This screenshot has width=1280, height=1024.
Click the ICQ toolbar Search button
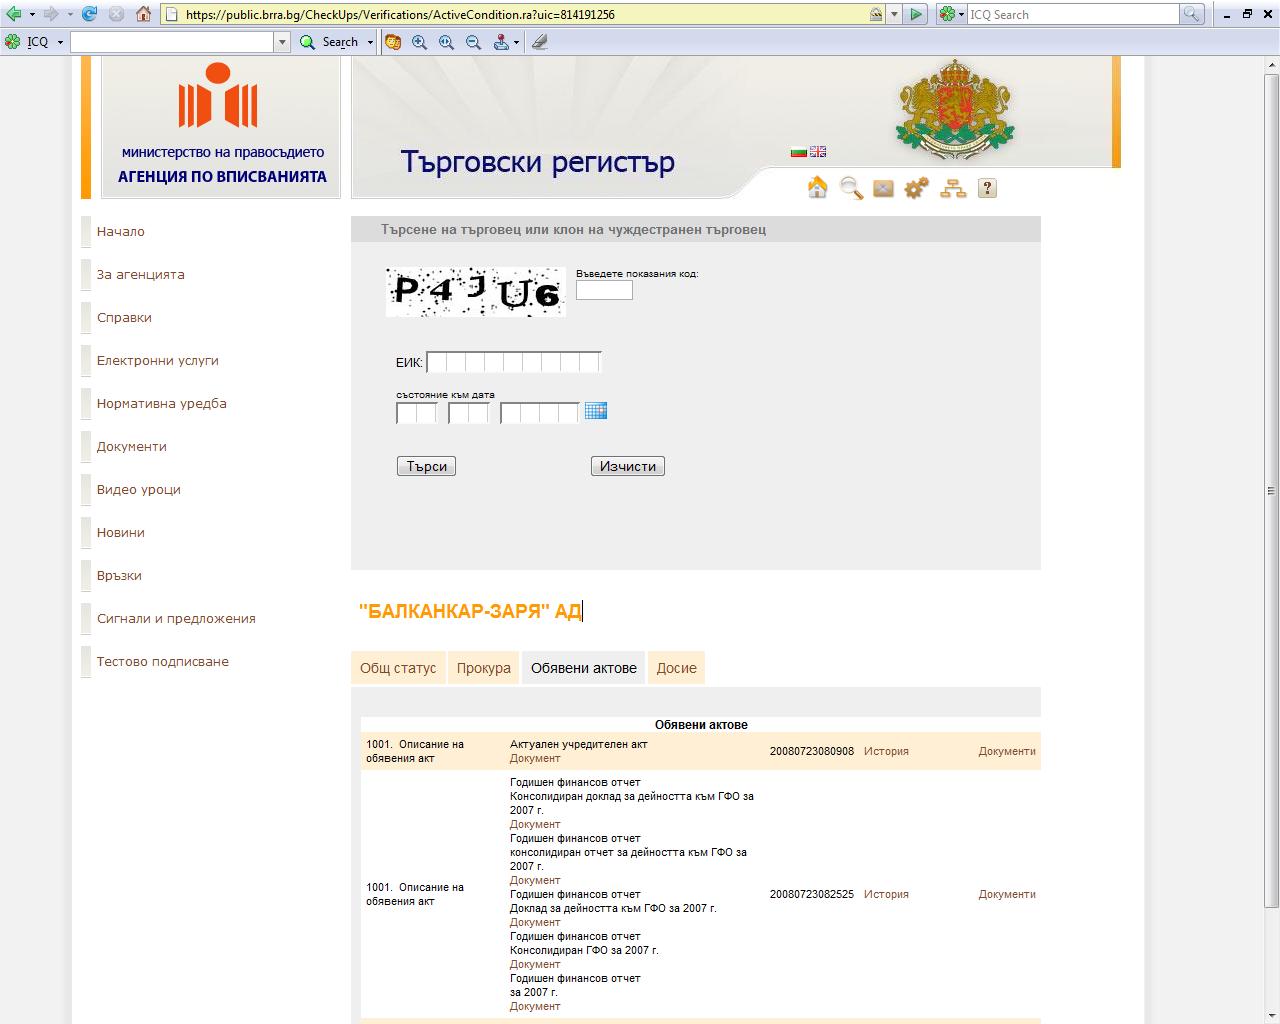pyautogui.click(x=330, y=42)
